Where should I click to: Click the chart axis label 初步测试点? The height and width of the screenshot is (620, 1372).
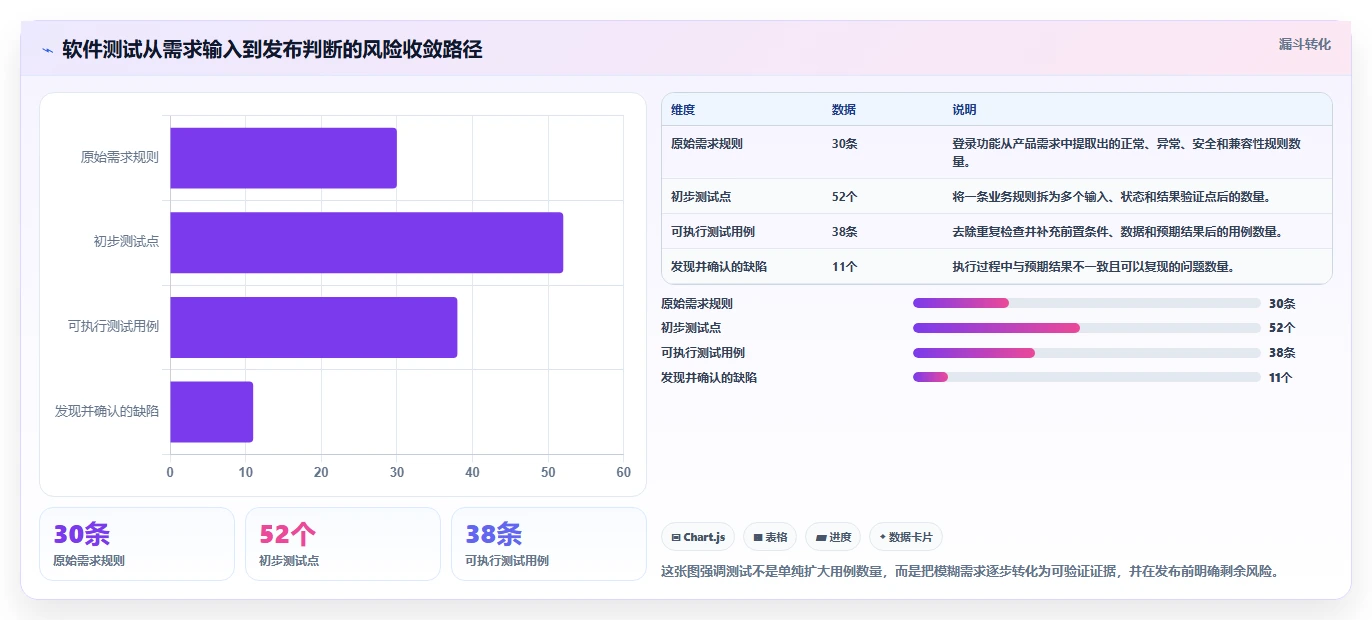pos(126,242)
